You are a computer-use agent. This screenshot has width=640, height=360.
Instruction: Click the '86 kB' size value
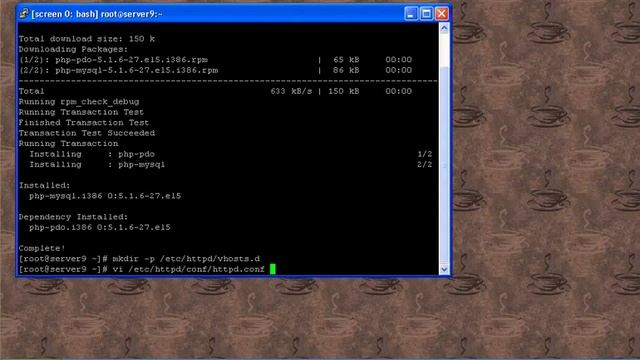tap(346, 70)
